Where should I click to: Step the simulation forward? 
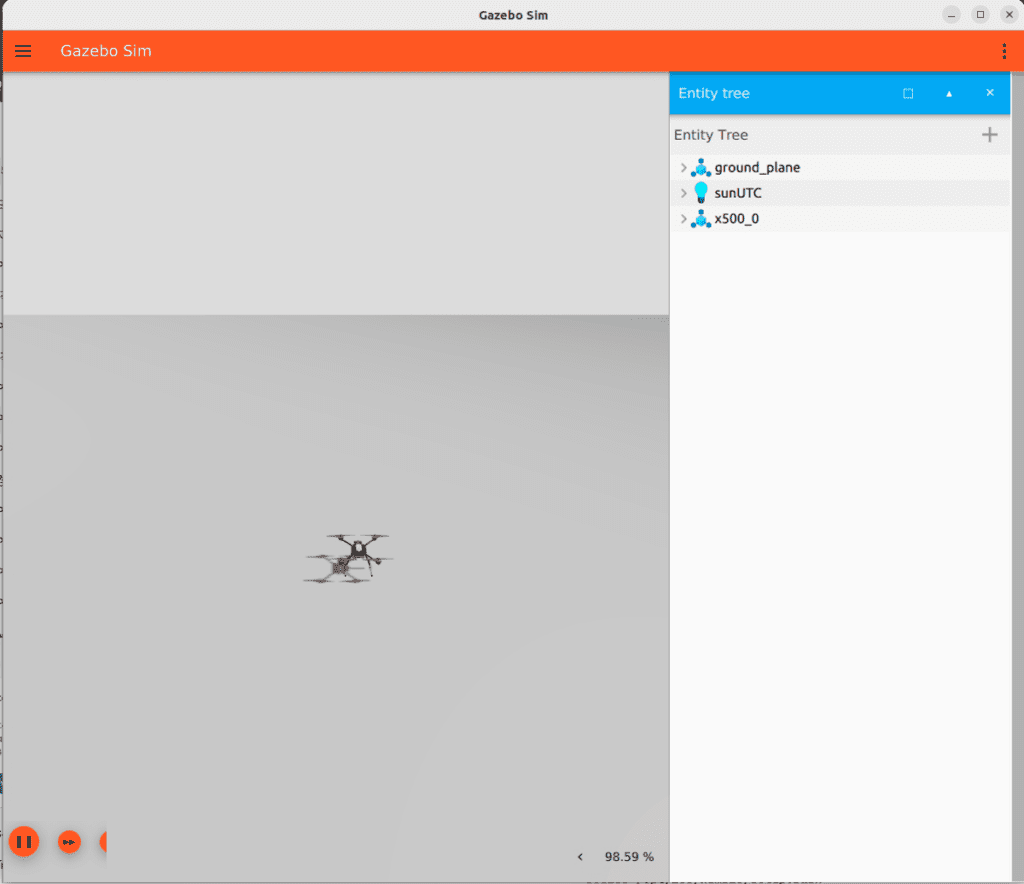[69, 842]
